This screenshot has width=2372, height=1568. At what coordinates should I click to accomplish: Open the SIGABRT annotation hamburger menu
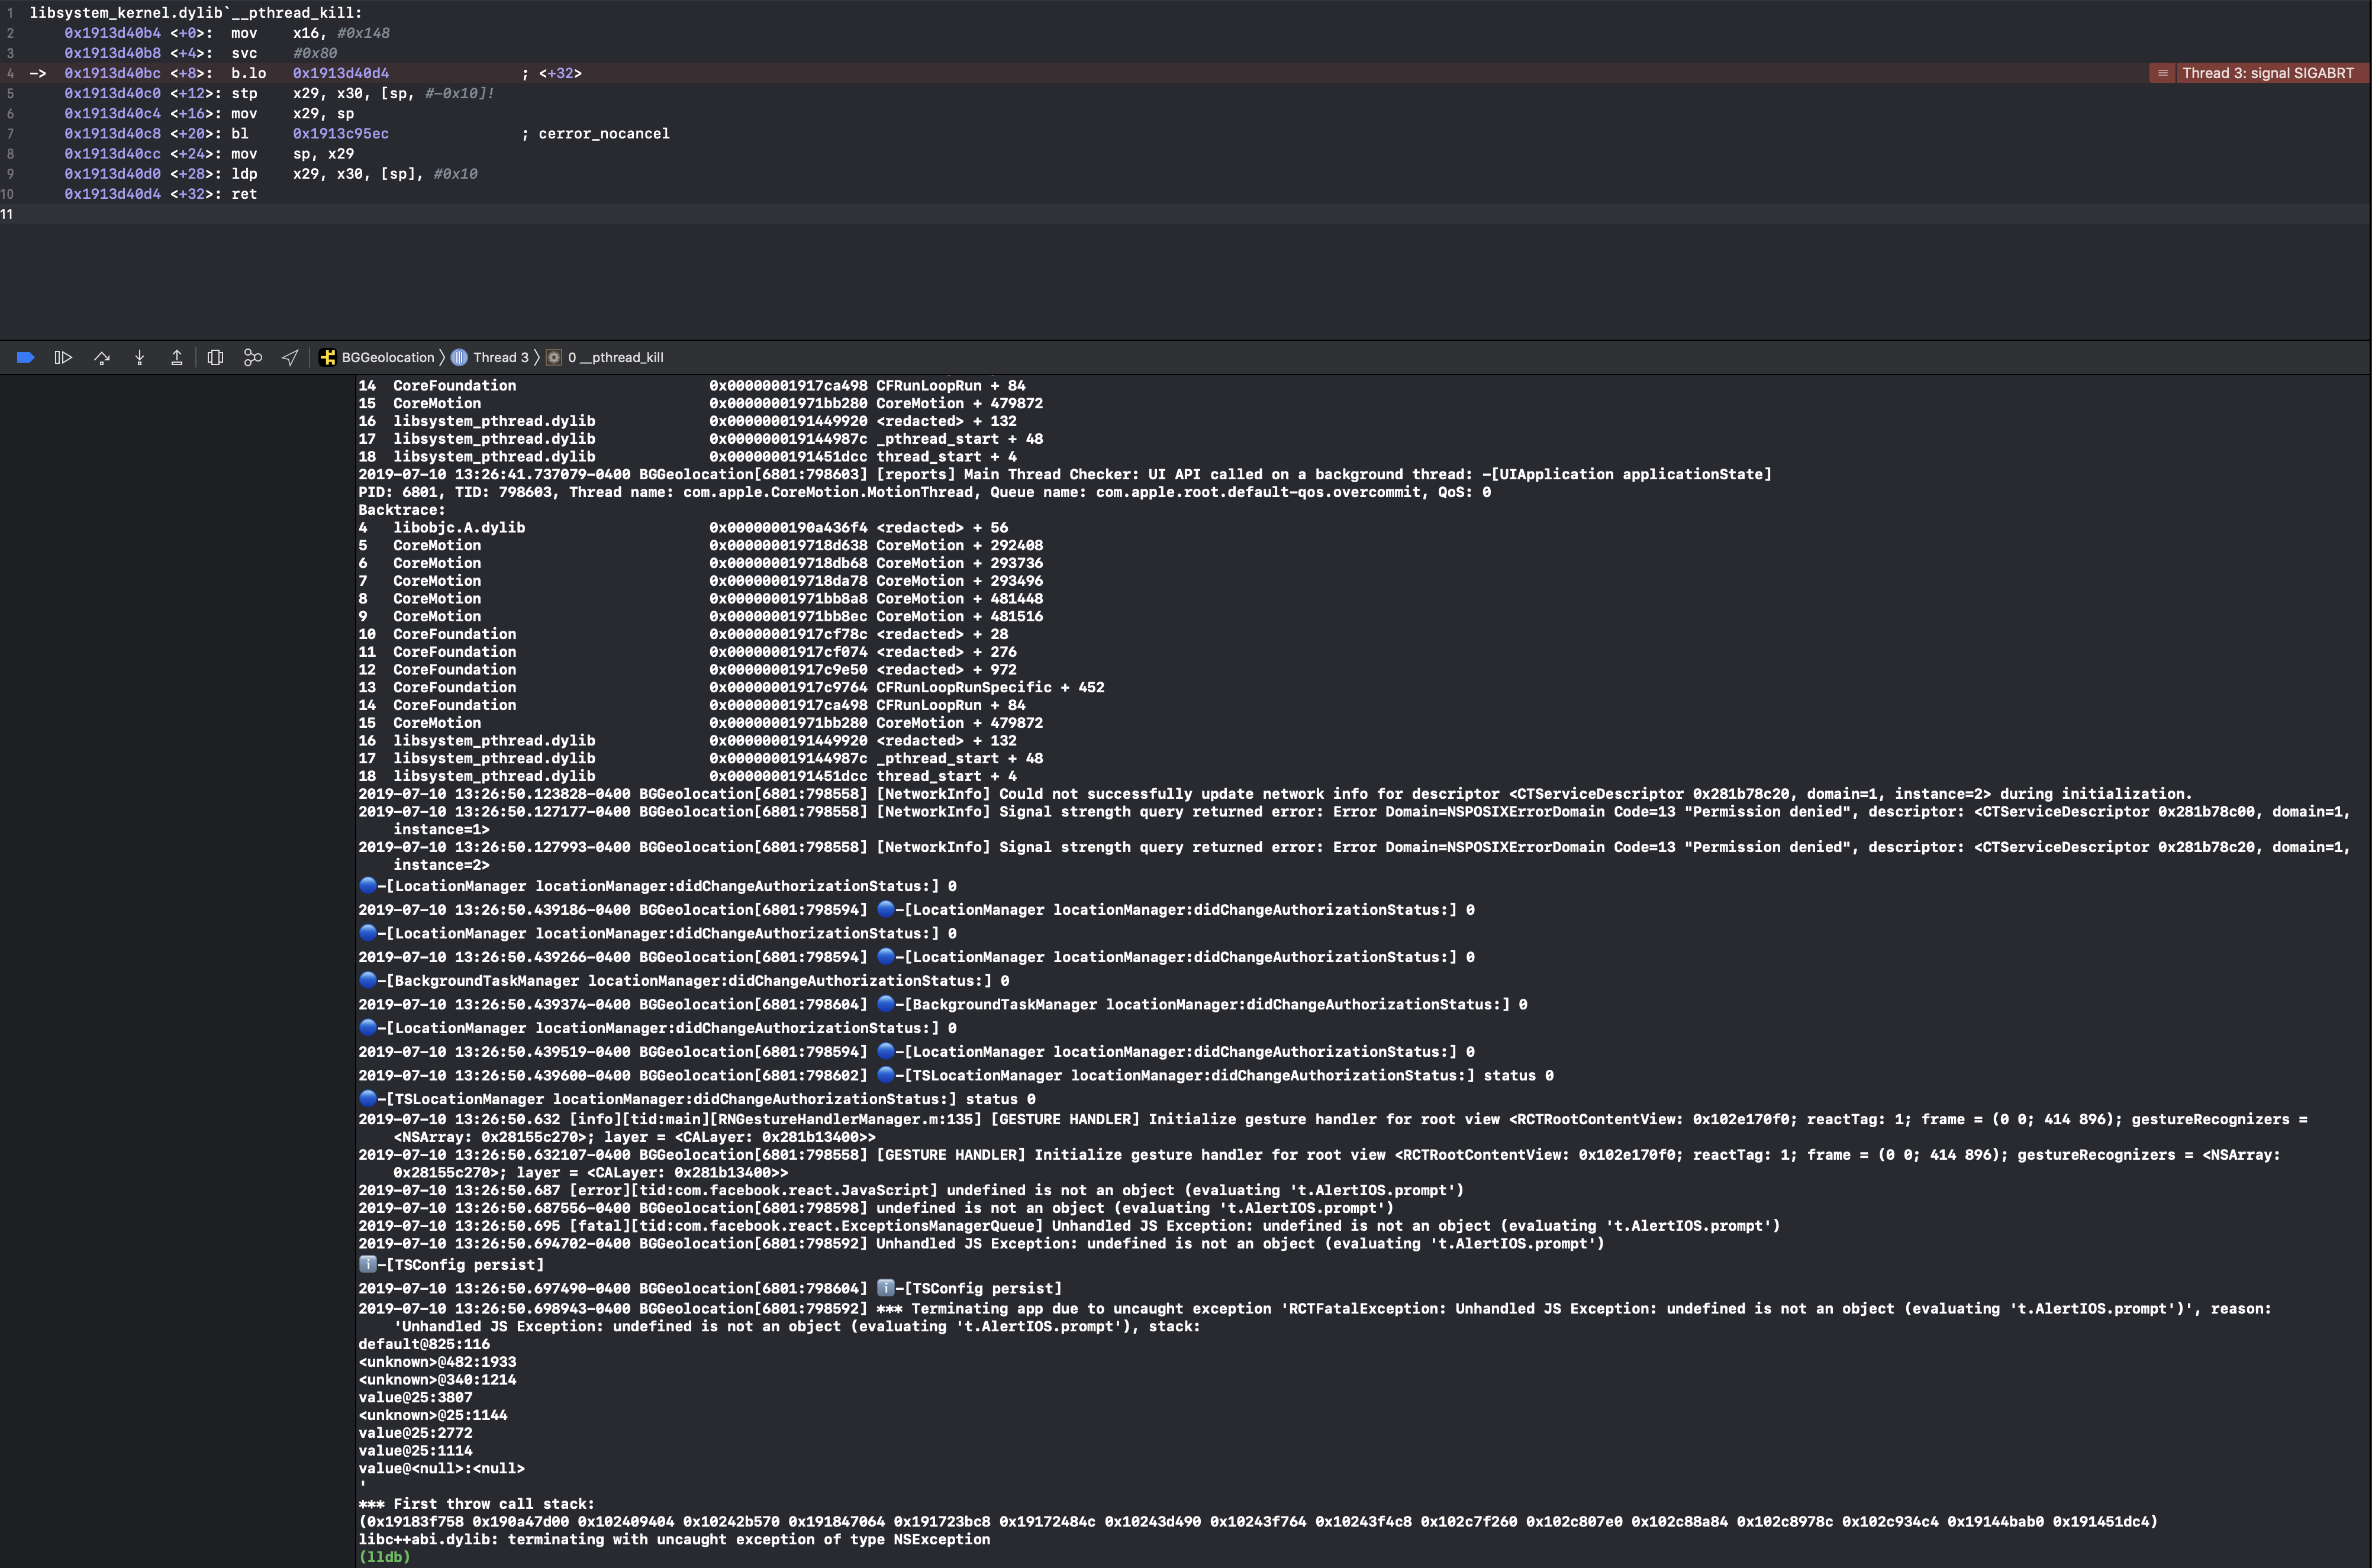tap(2163, 73)
